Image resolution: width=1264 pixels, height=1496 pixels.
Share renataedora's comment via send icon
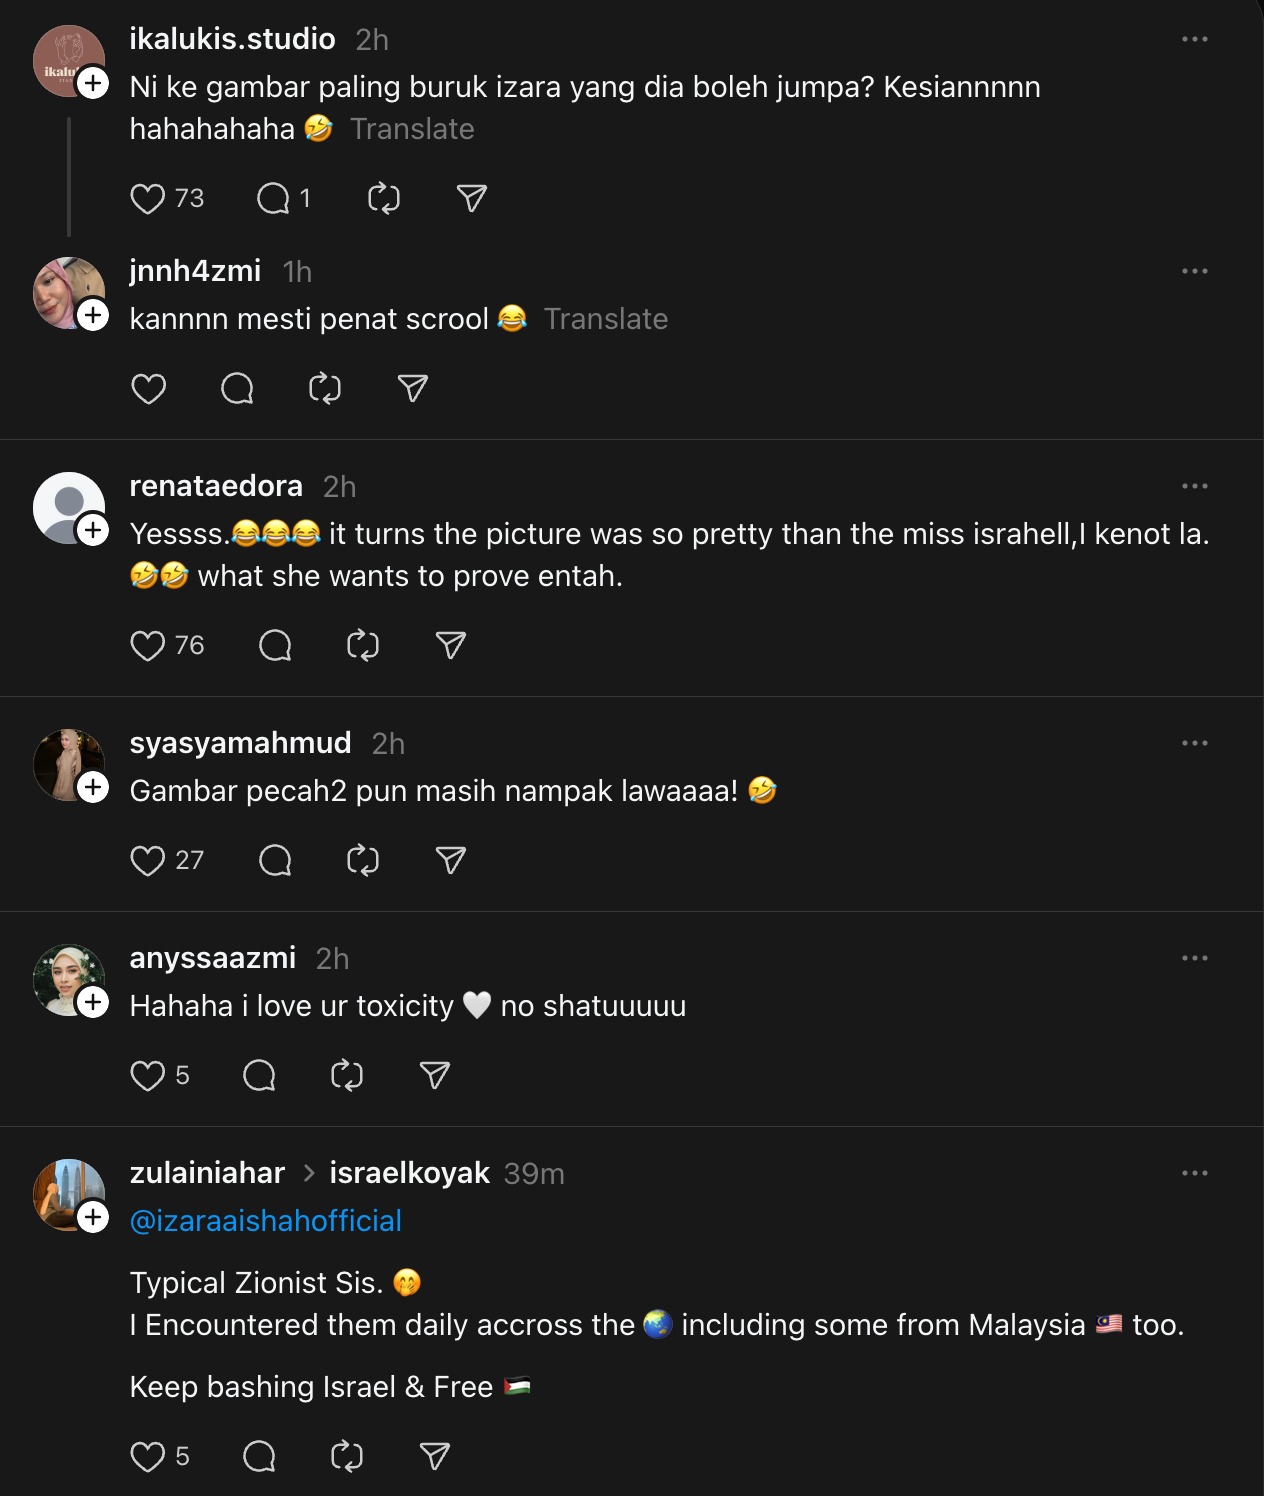tap(451, 645)
